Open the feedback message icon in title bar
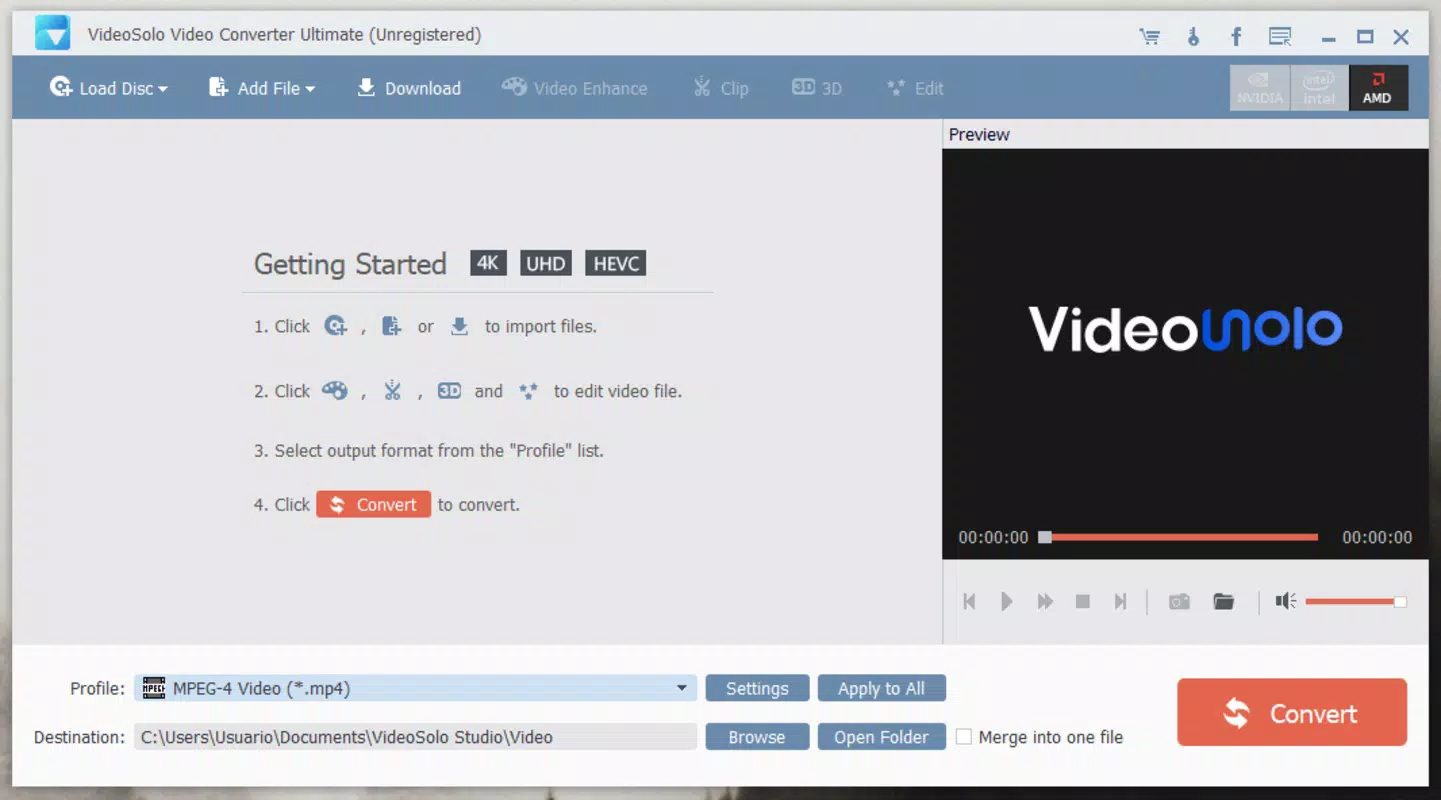This screenshot has width=1441, height=800. click(1280, 37)
